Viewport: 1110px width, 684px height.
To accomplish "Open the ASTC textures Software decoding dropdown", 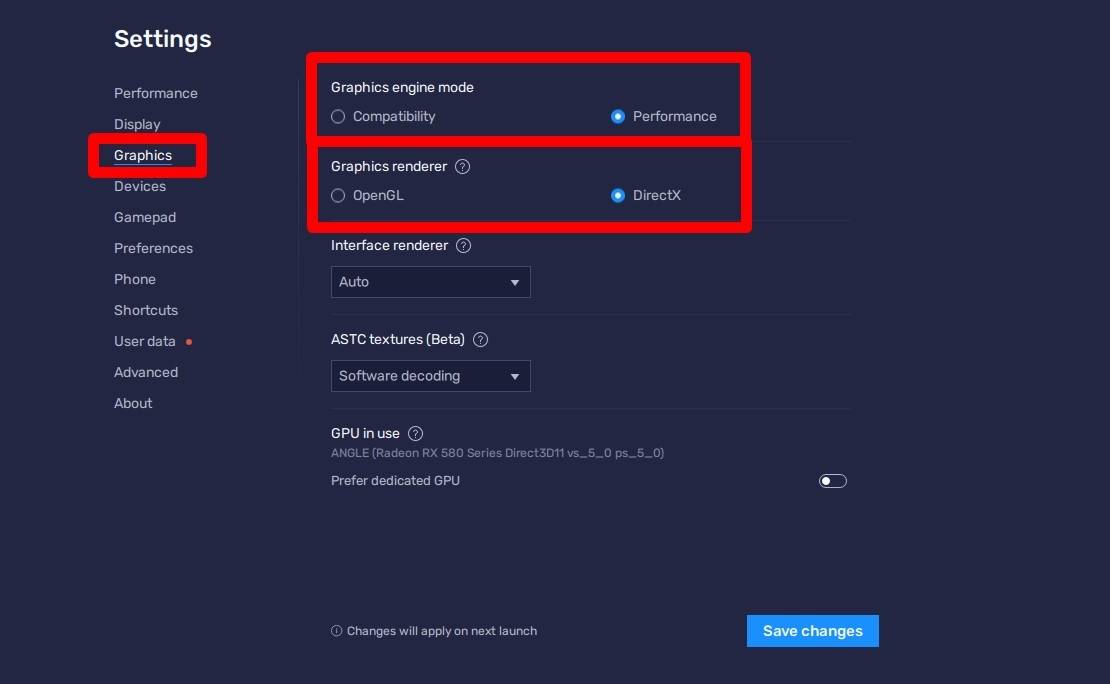I will (430, 376).
